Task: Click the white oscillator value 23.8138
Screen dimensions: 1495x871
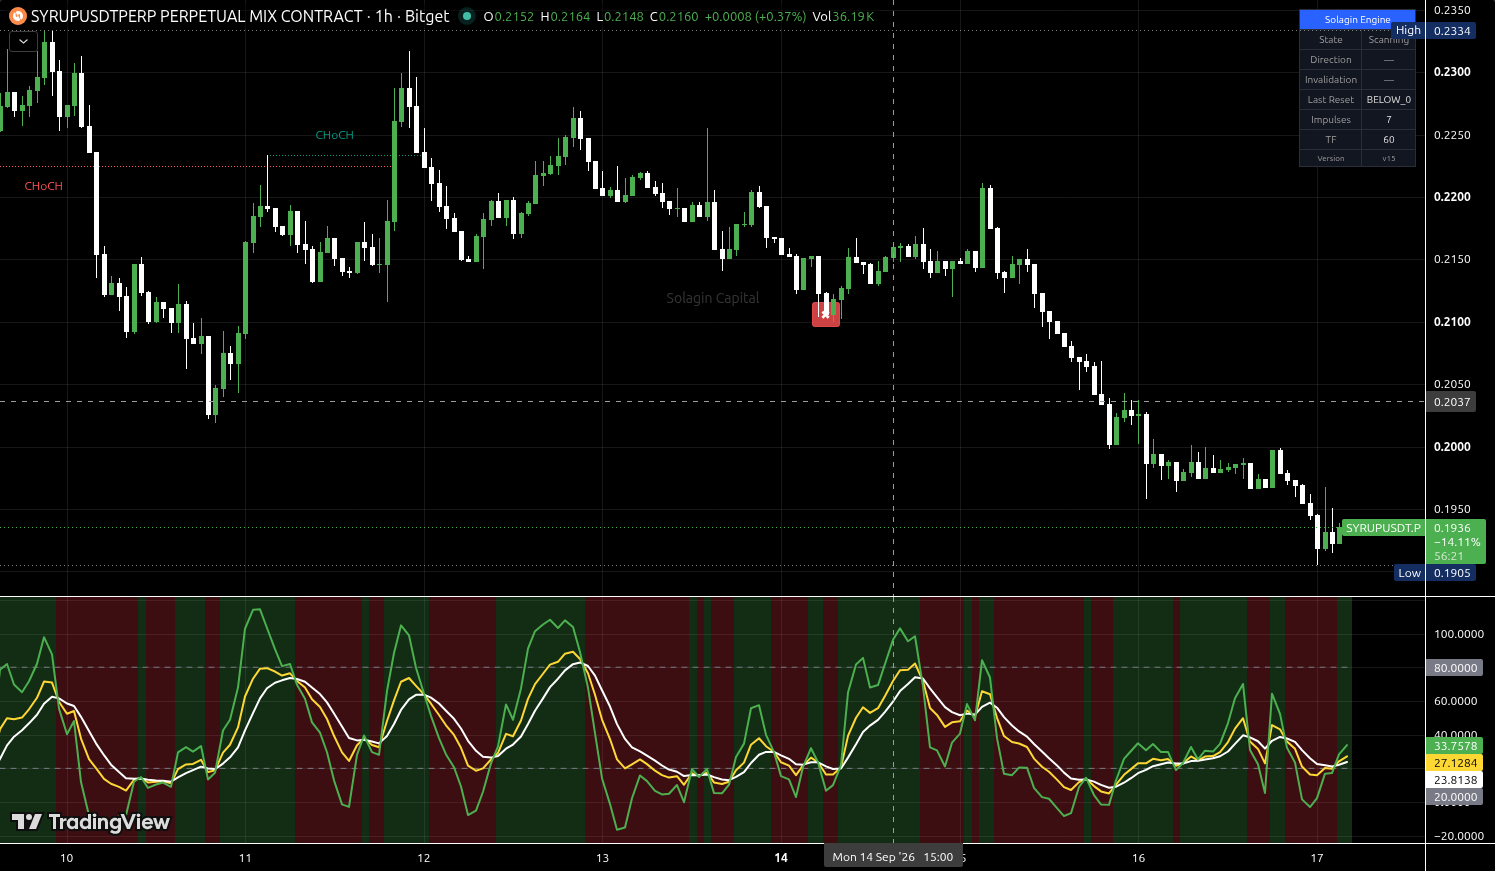Action: 1455,780
